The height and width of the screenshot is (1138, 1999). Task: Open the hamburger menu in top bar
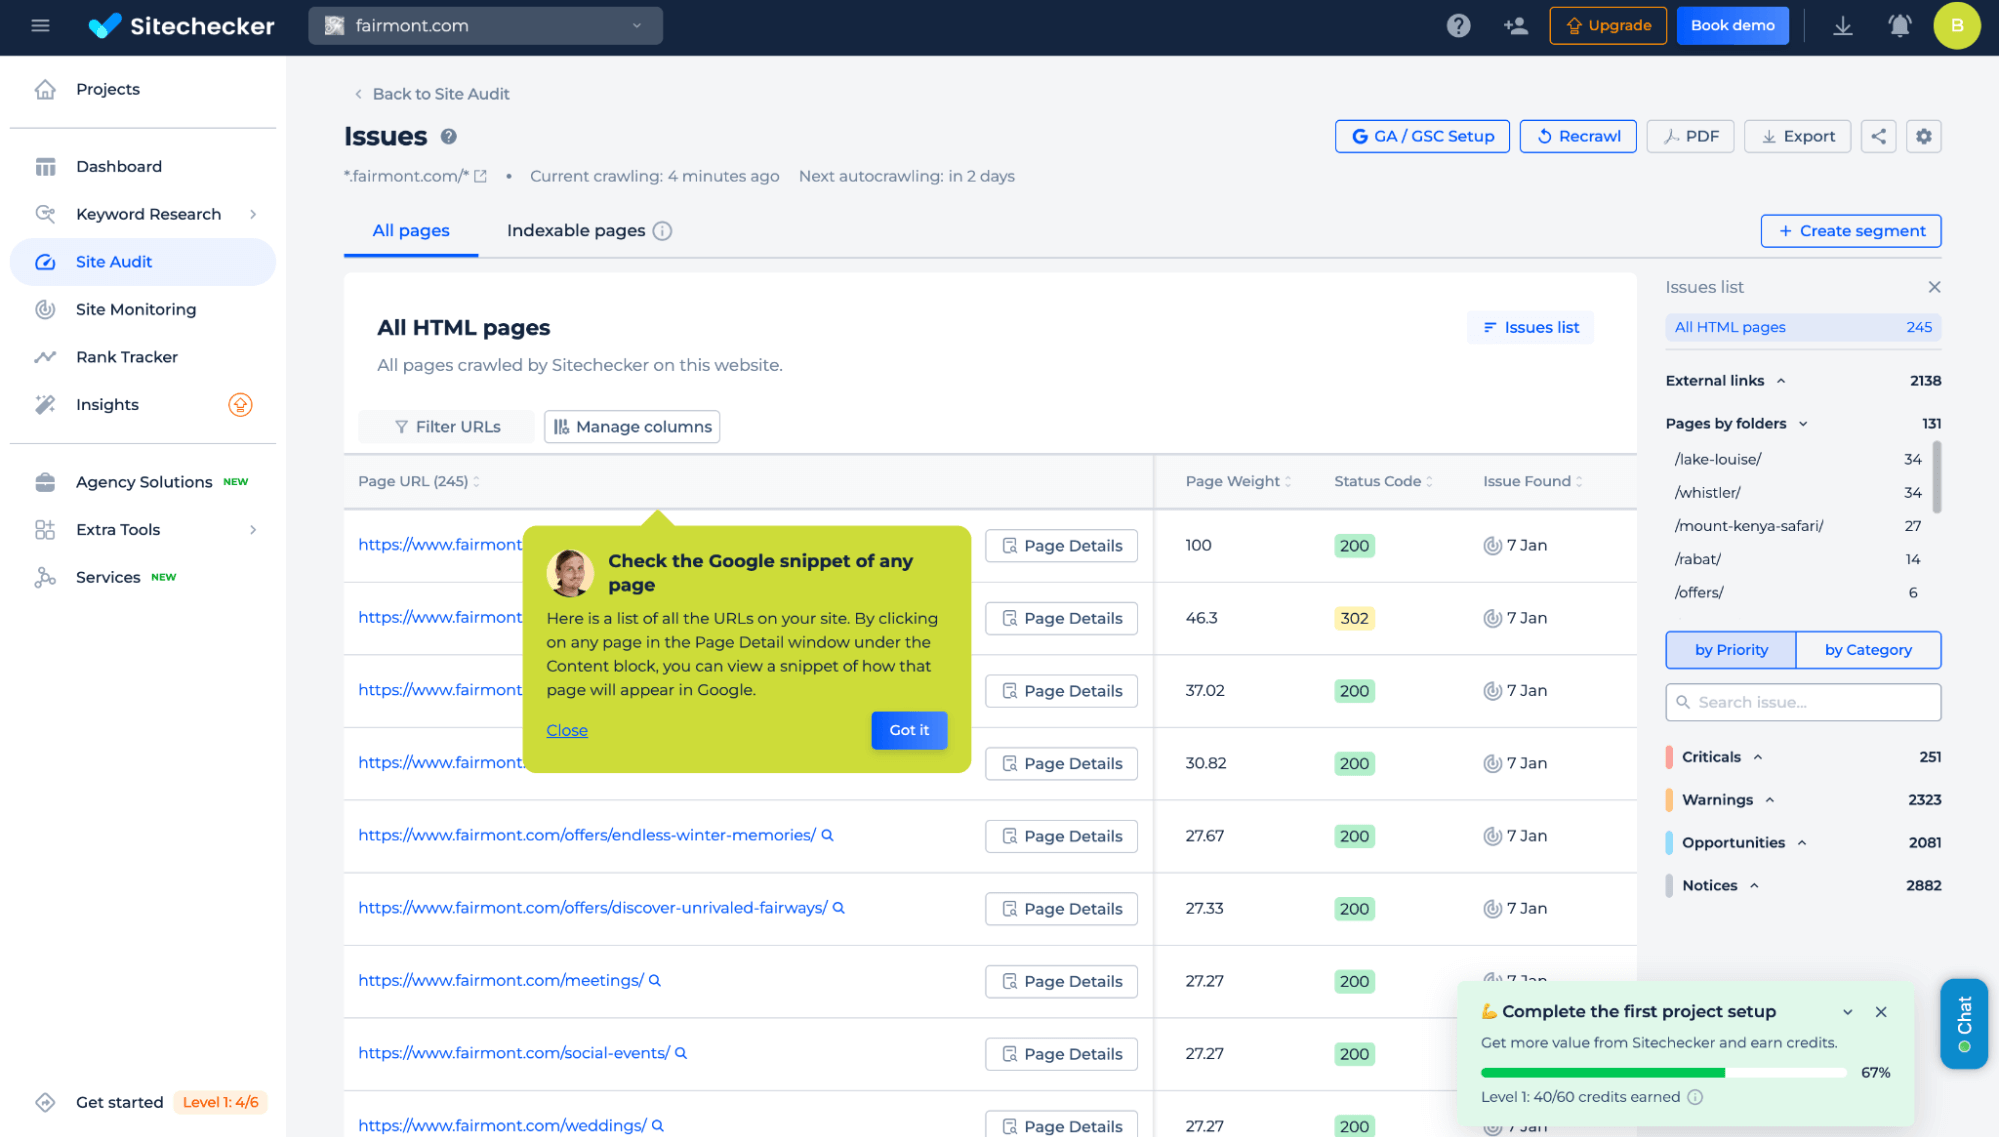pyautogui.click(x=40, y=26)
